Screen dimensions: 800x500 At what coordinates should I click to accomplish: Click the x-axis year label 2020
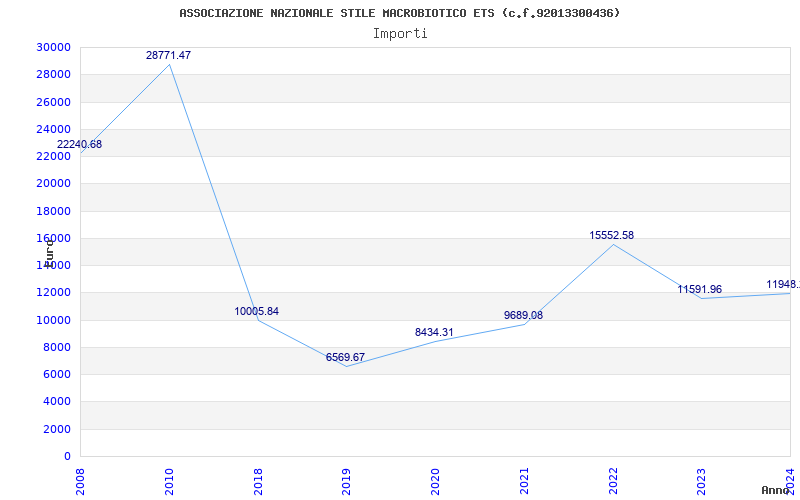coord(436,482)
